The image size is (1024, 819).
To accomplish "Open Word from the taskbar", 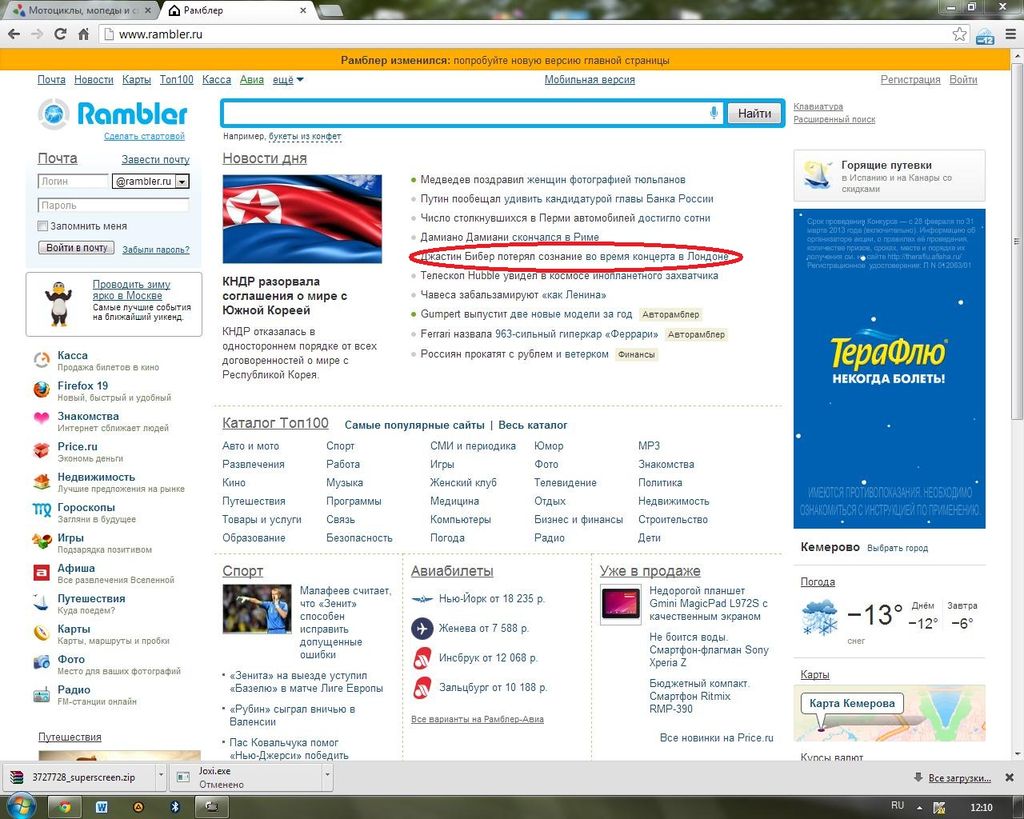I will coord(101,807).
